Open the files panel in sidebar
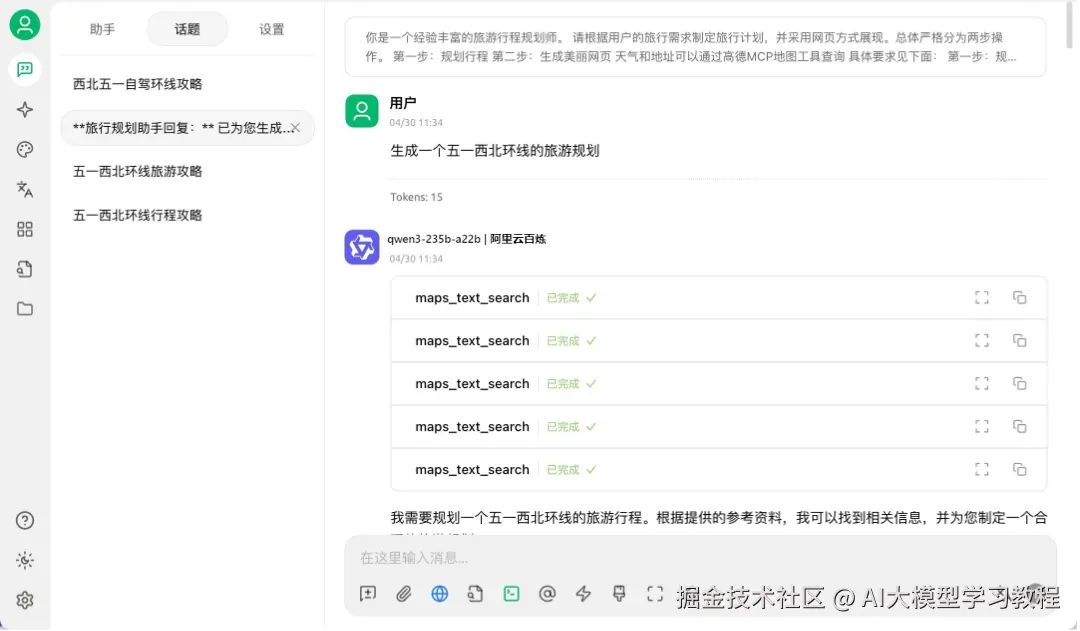Viewport: 1080px width, 631px height. click(25, 309)
